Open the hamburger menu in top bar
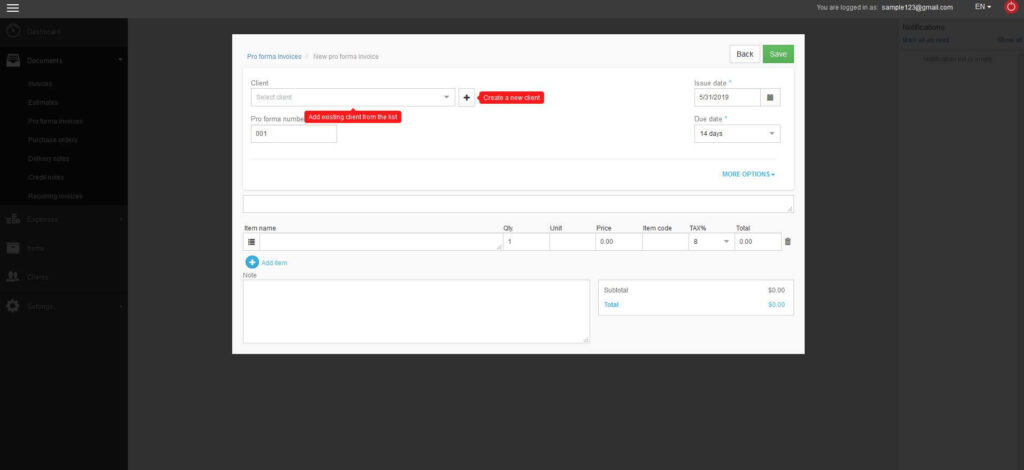1024x470 pixels. (x=12, y=8)
